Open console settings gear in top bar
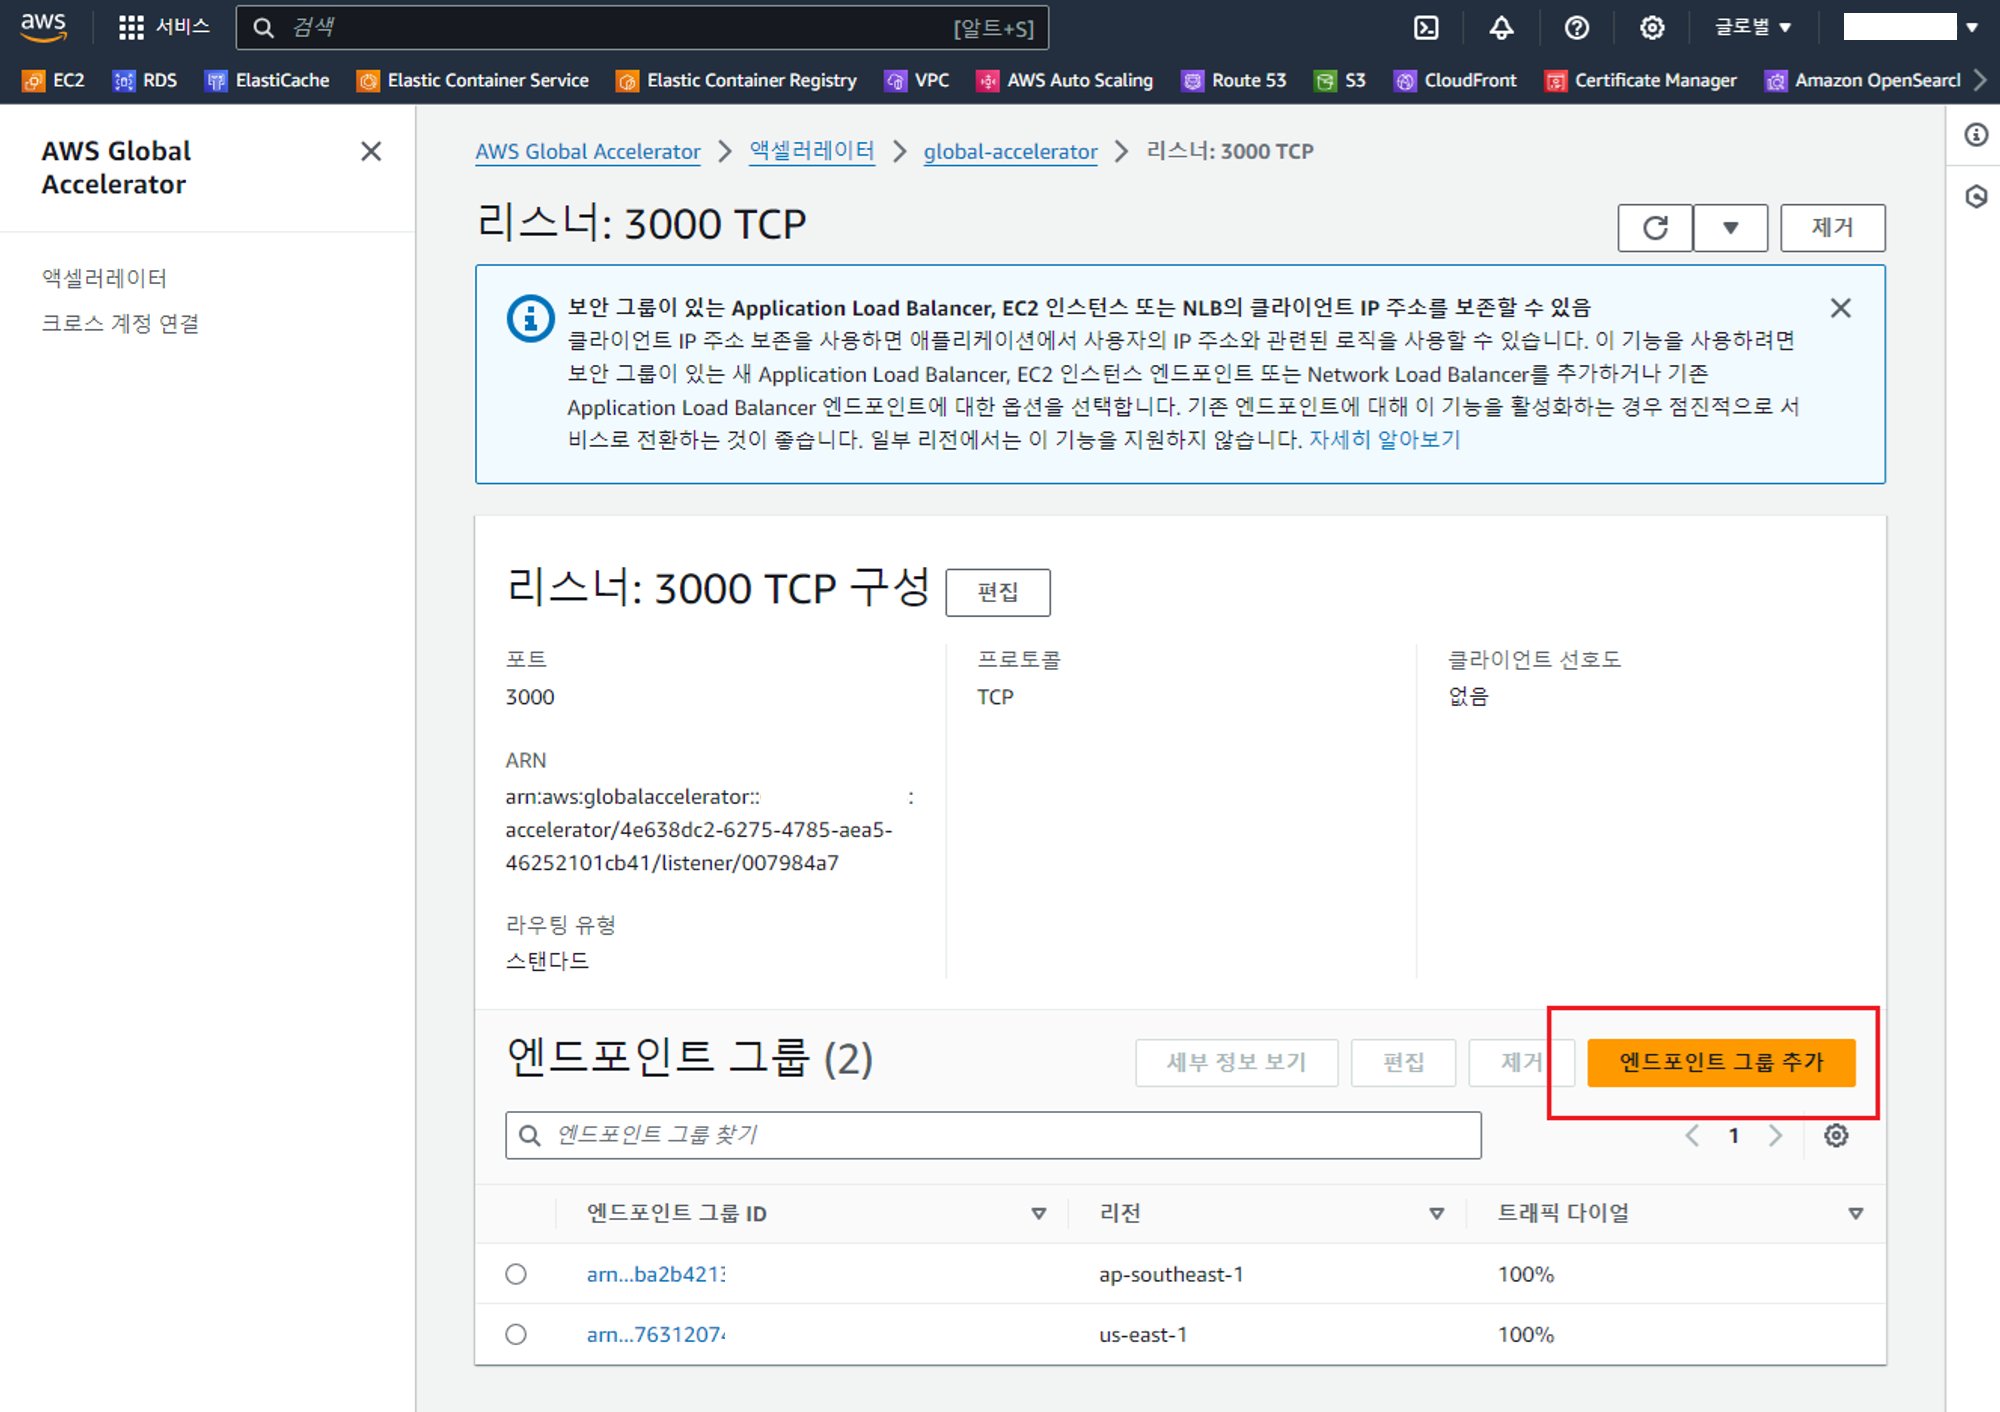This screenshot has width=2000, height=1412. [1652, 27]
